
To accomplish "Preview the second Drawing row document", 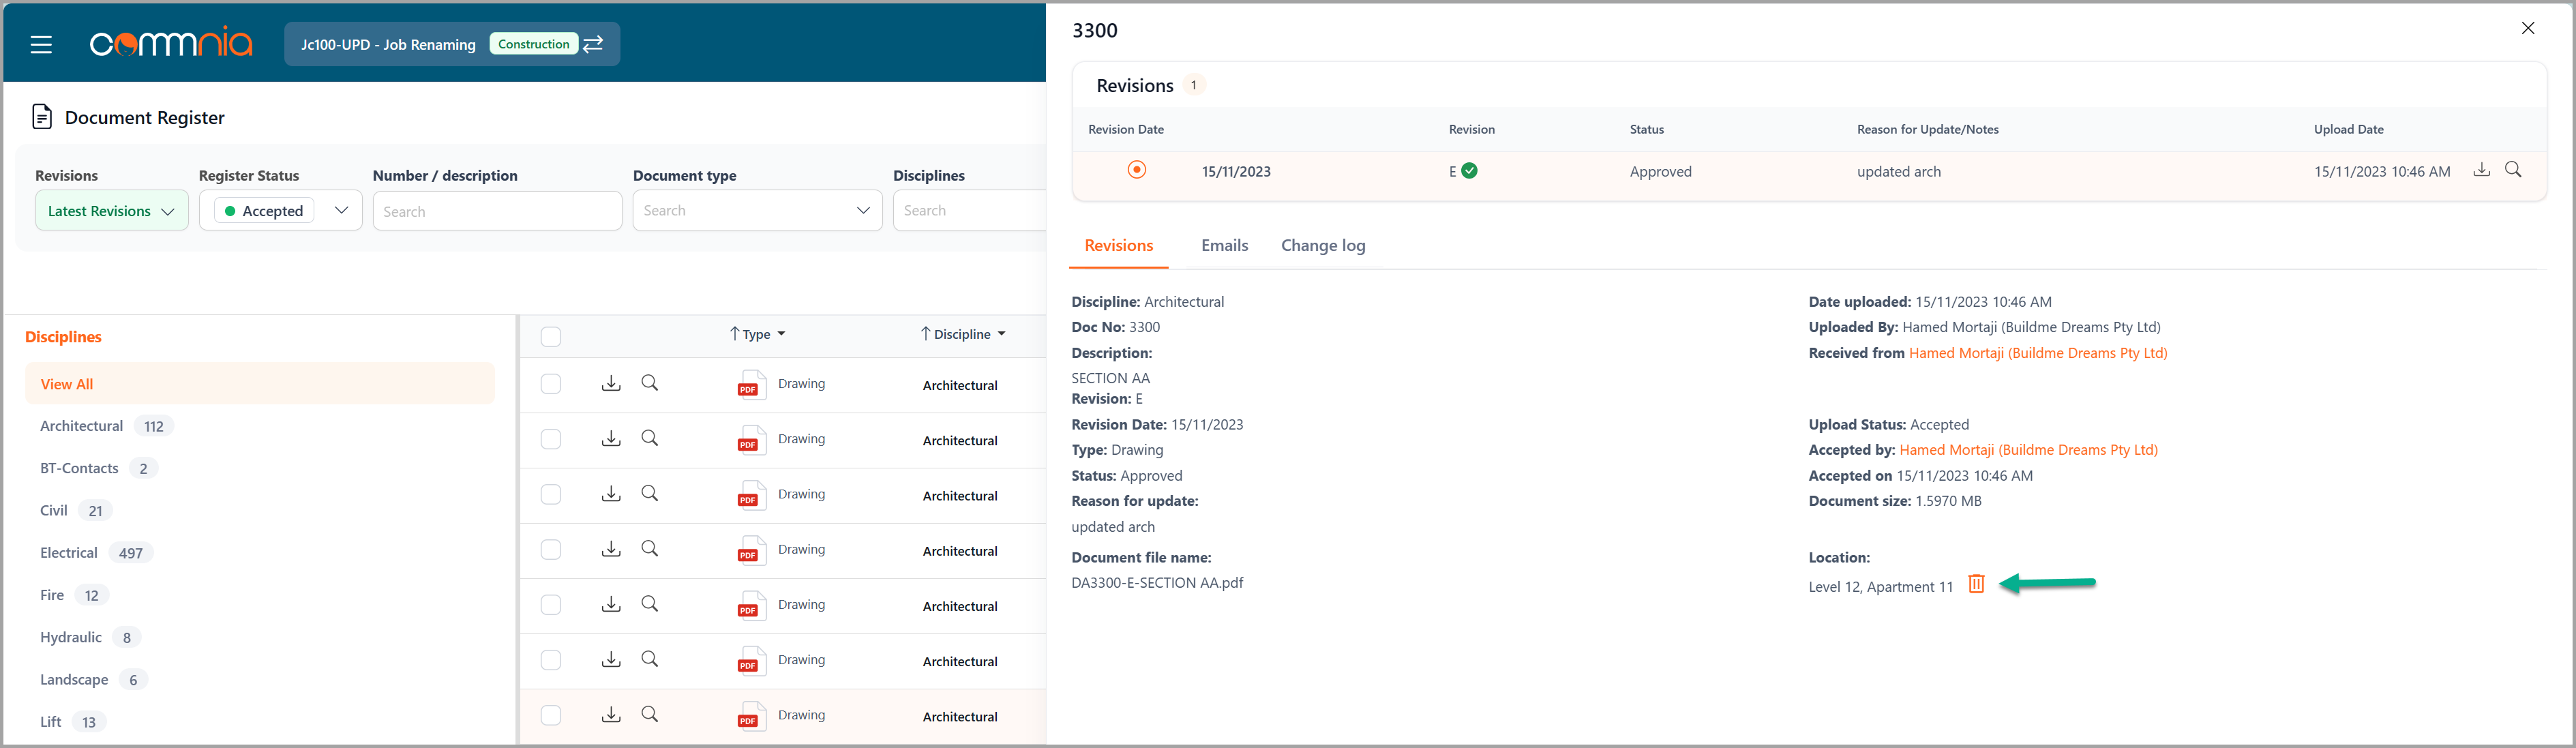I will point(650,439).
